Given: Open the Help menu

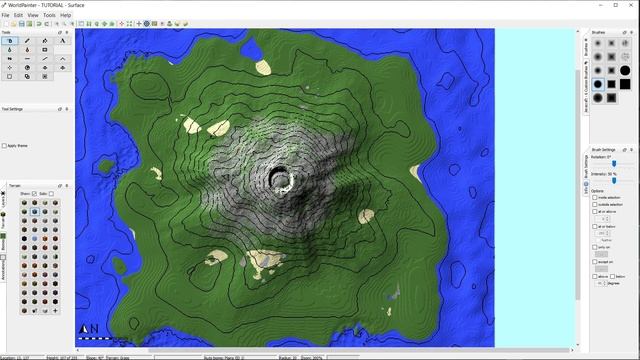Looking at the screenshot, I should click(x=66, y=15).
